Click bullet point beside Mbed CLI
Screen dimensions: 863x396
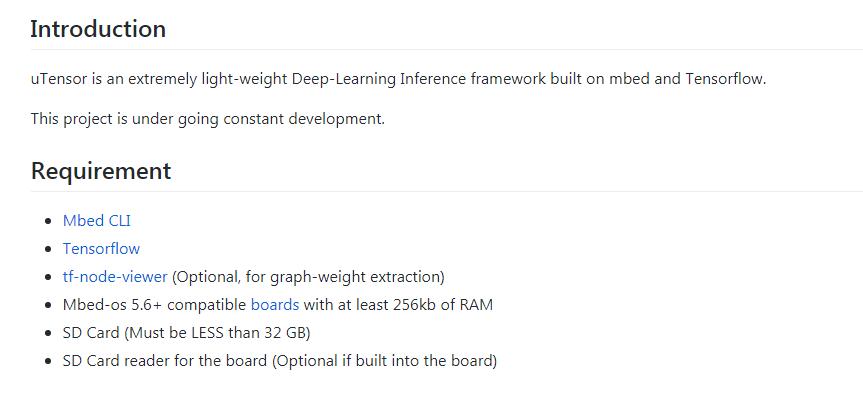(x=50, y=221)
